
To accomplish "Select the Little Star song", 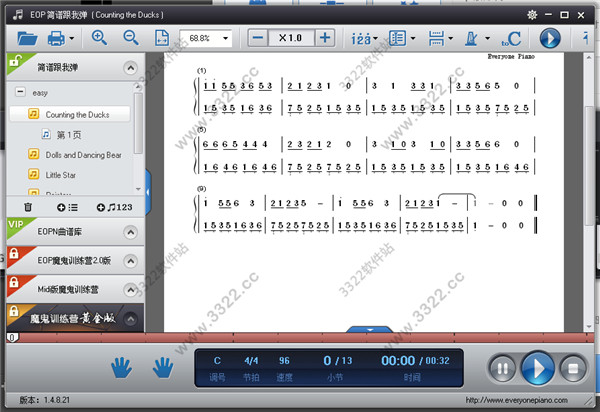I will coord(60,175).
